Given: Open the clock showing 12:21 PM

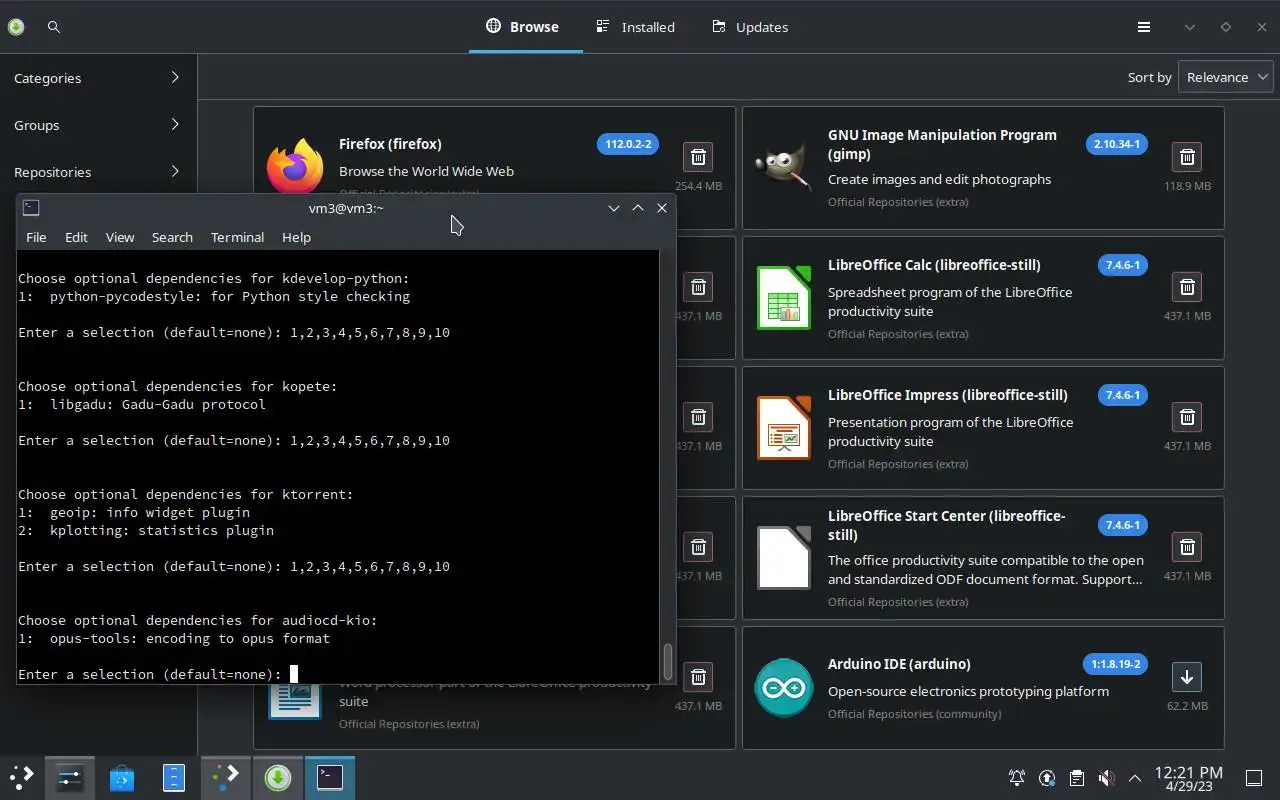Looking at the screenshot, I should [x=1189, y=778].
